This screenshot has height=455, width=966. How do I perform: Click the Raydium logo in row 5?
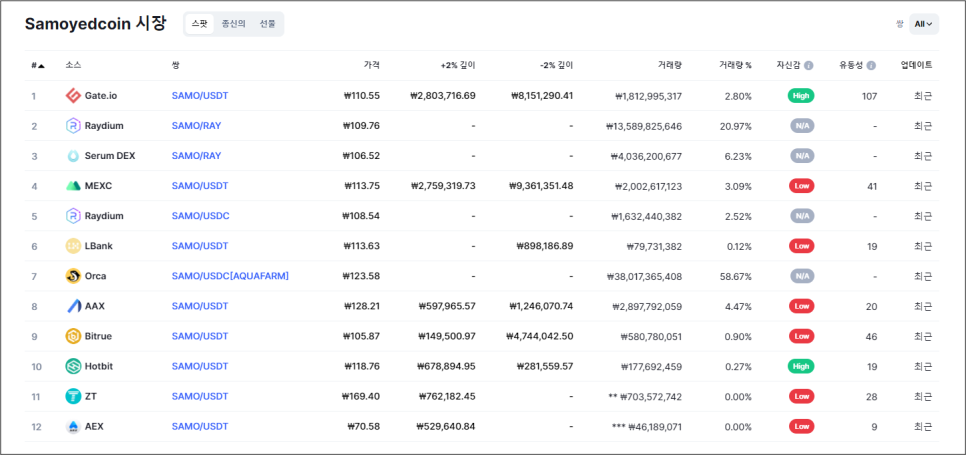73,216
